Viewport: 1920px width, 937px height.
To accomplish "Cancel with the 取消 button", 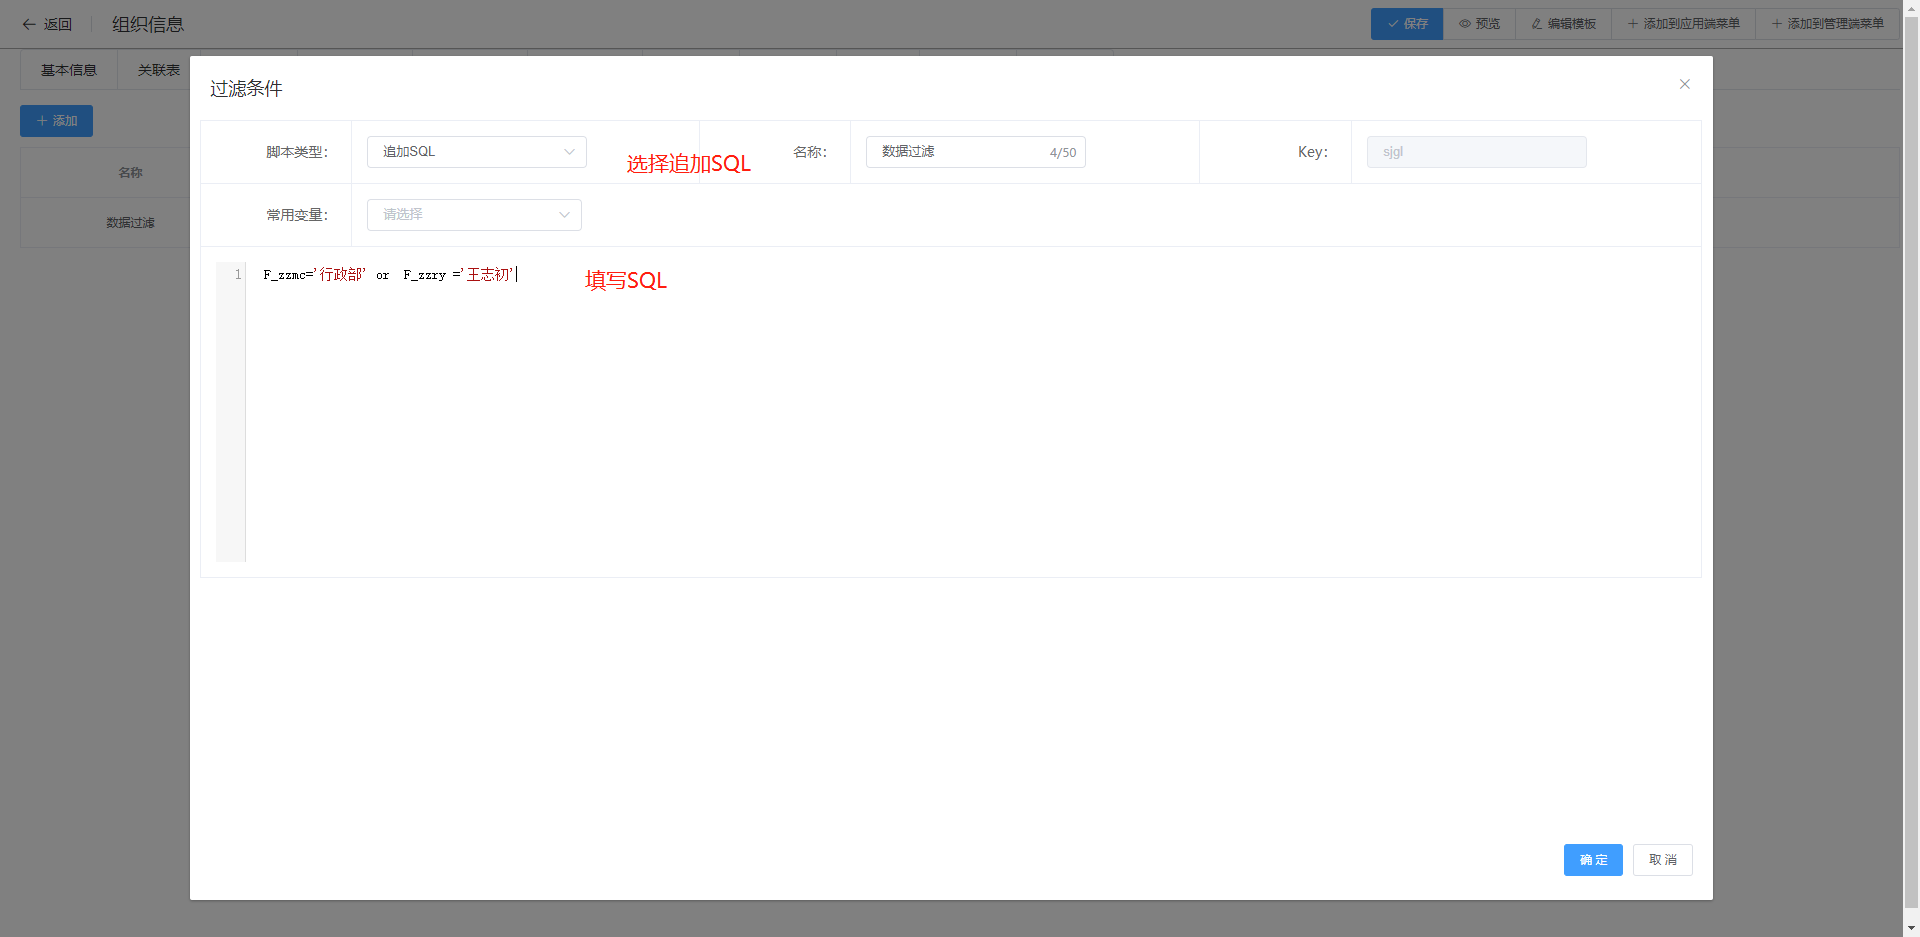I will pyautogui.click(x=1662, y=860).
